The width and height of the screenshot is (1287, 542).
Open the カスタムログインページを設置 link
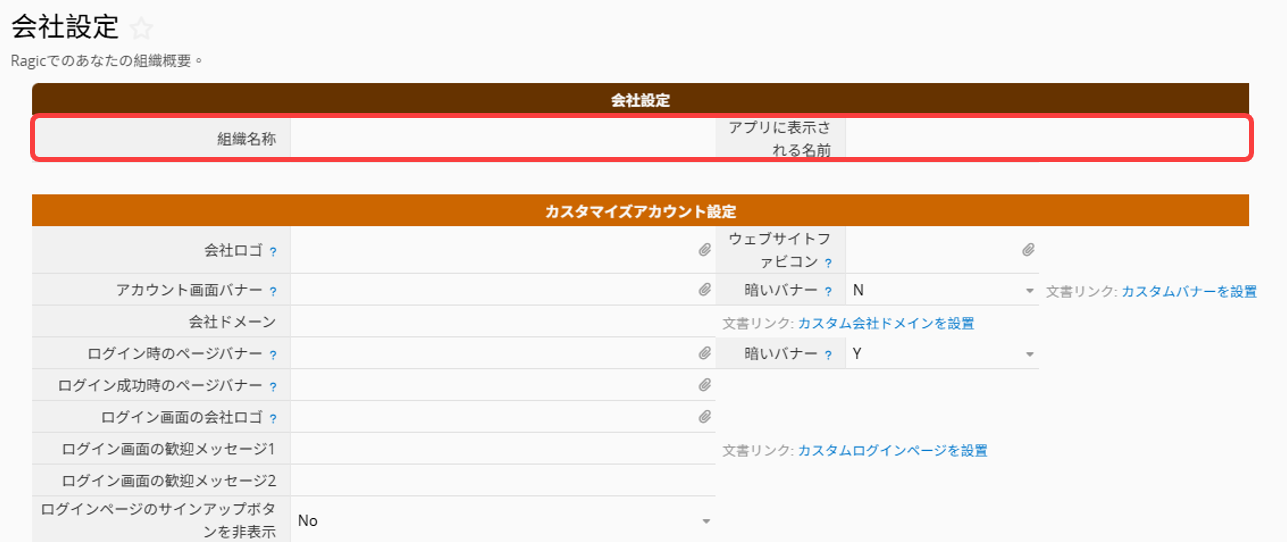click(x=892, y=451)
